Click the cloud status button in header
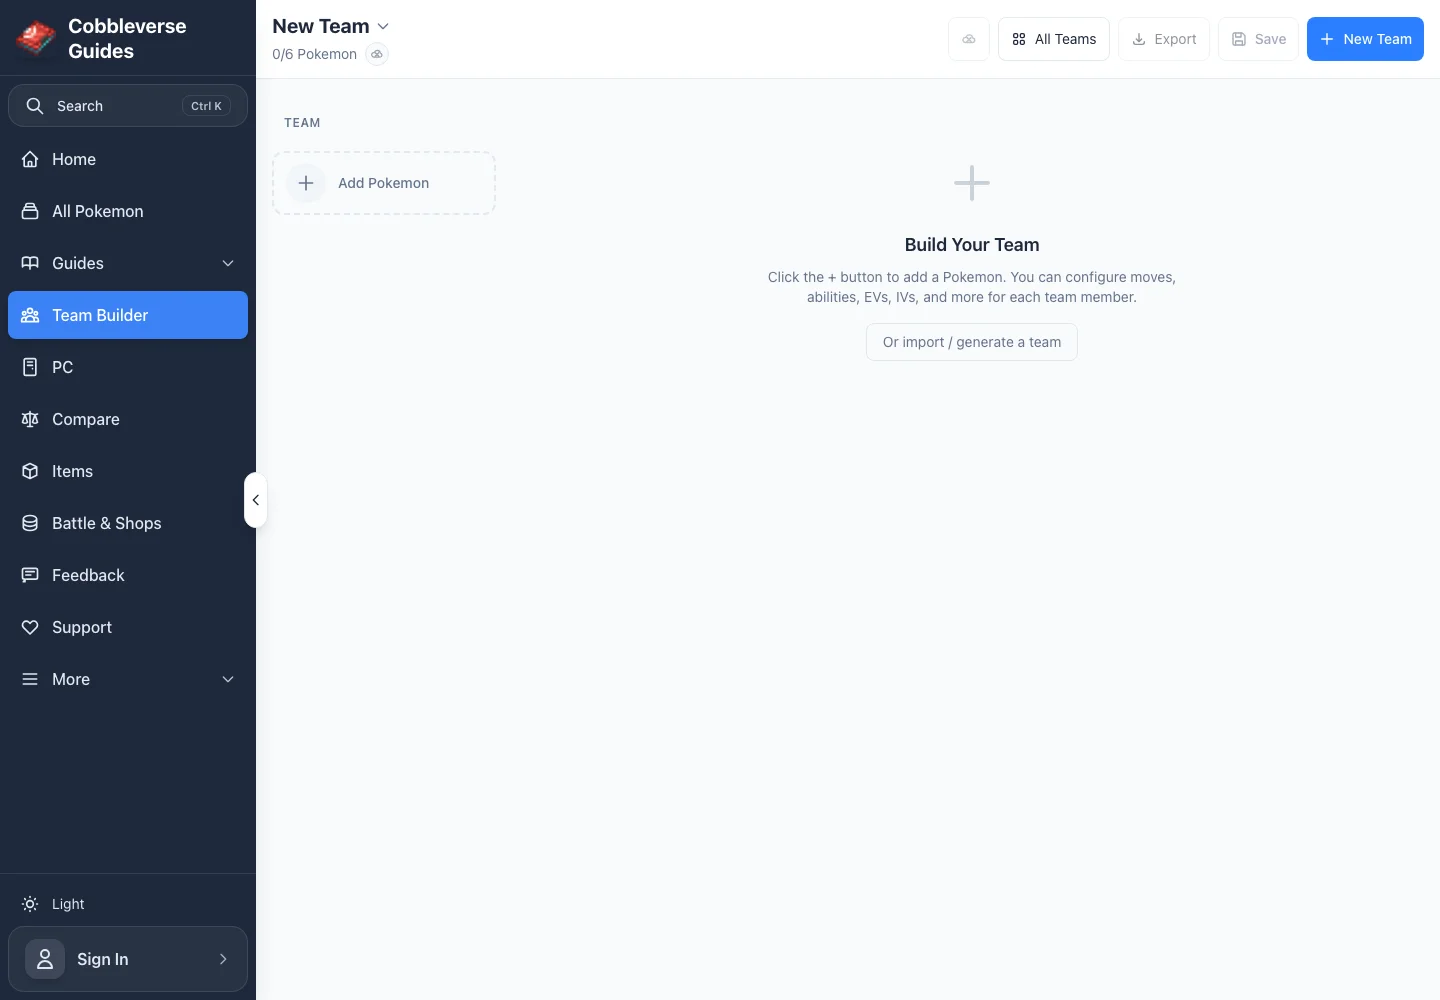 [x=969, y=39]
